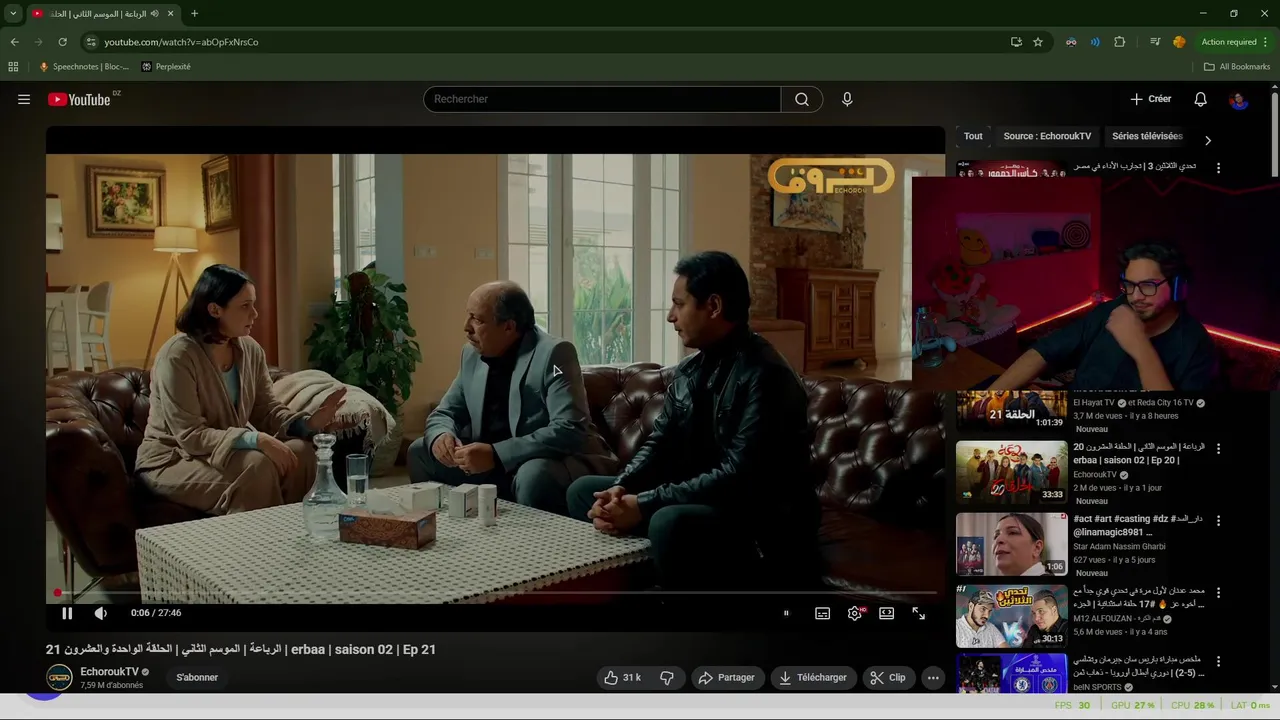Open a new browser tab
Viewport: 1280px width, 720px height.
[x=194, y=13]
